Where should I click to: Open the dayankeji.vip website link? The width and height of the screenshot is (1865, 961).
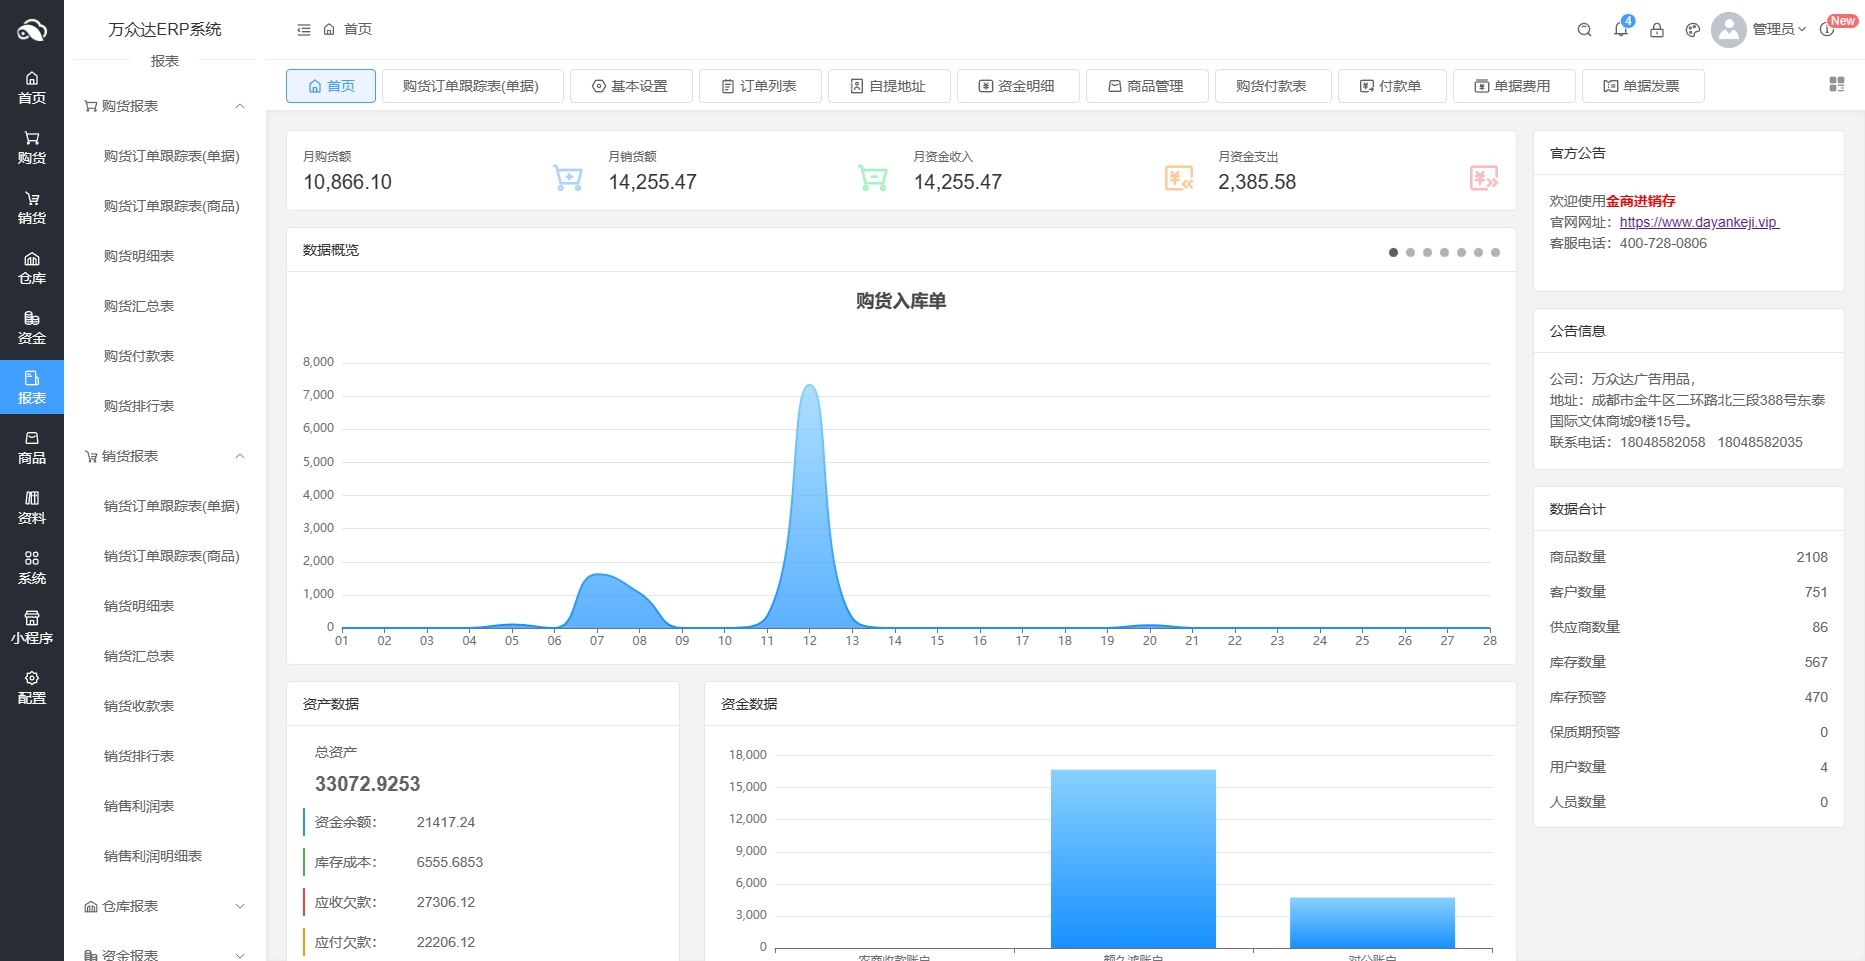[1699, 222]
